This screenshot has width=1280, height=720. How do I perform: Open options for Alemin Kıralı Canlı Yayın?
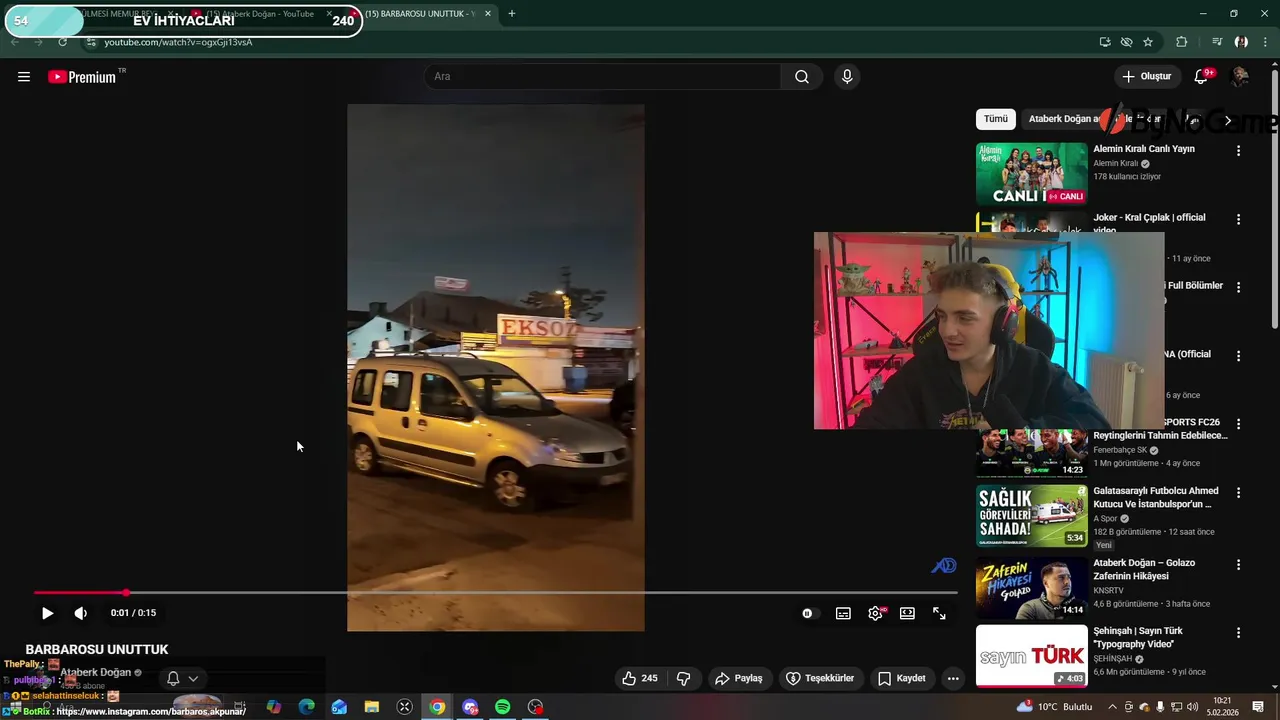pos(1238,151)
